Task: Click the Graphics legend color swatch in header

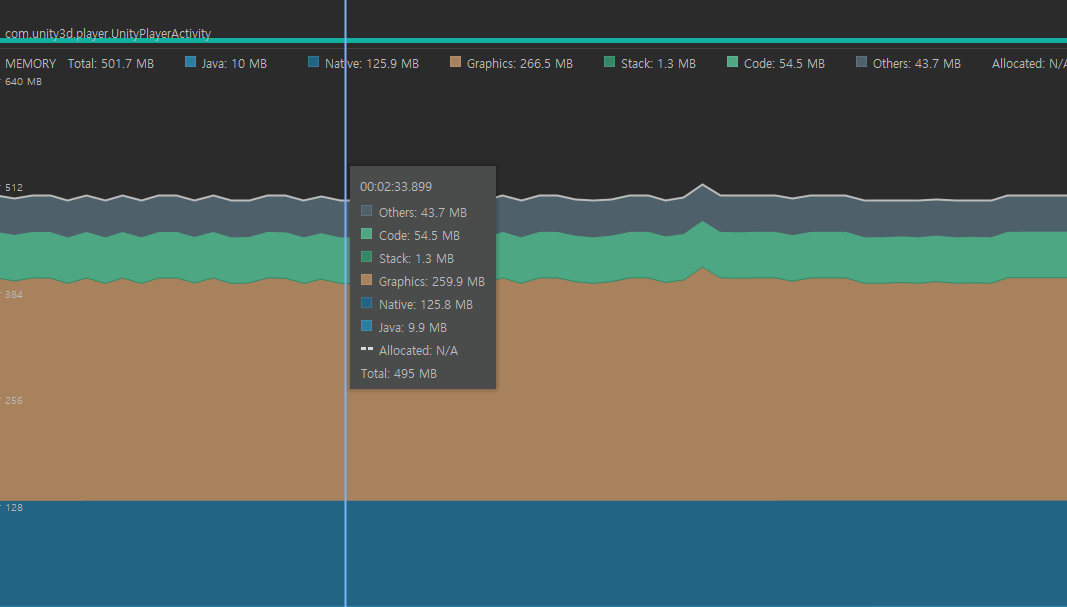Action: click(455, 62)
